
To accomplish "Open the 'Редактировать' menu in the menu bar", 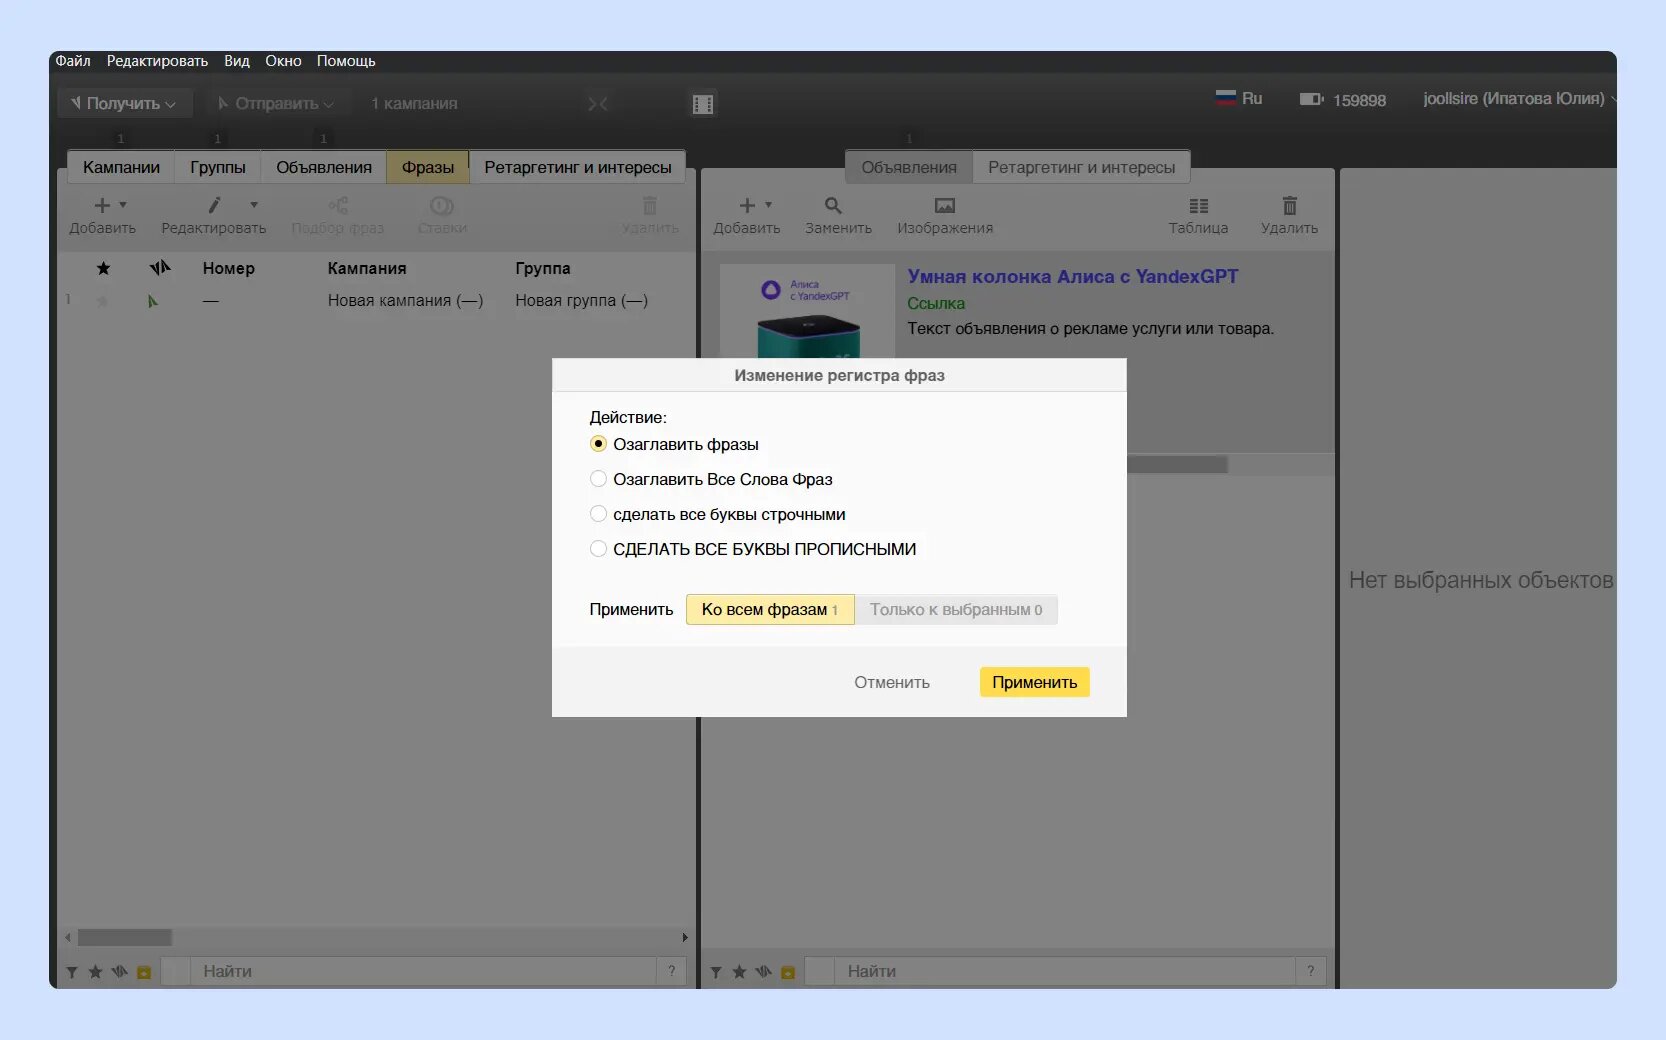I will (157, 61).
